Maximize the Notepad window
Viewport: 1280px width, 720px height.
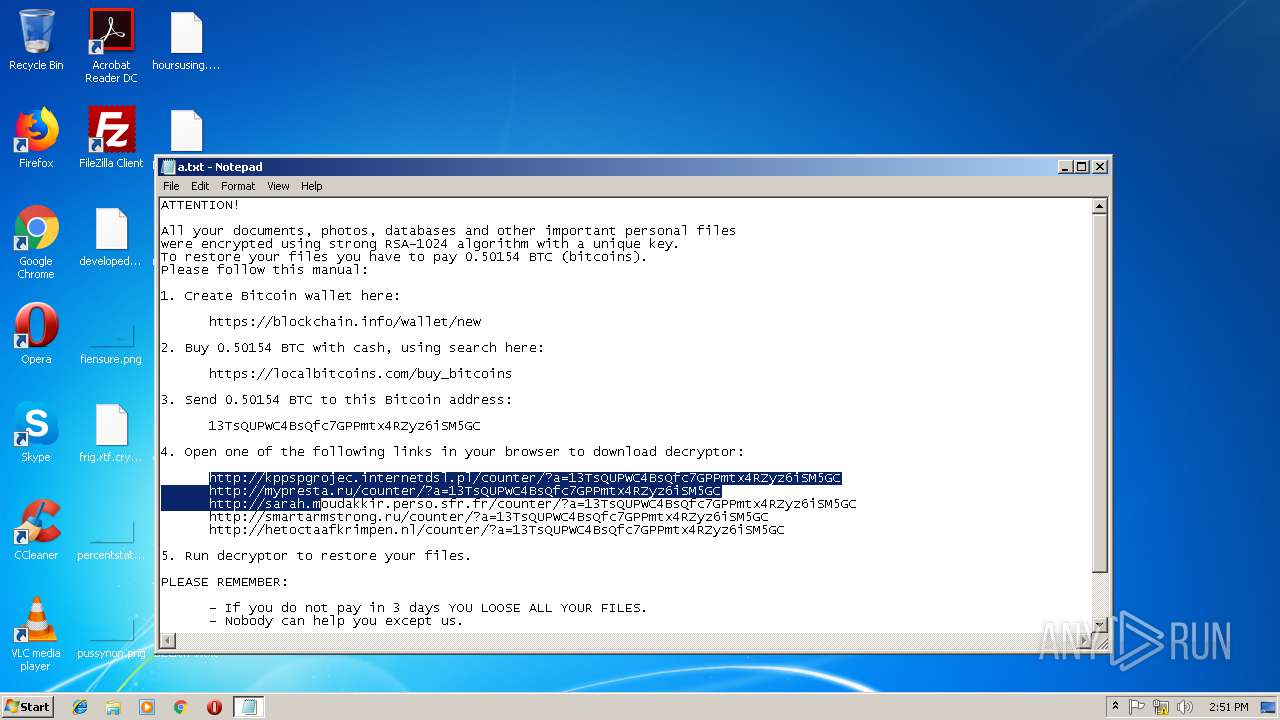pyautogui.click(x=1081, y=167)
